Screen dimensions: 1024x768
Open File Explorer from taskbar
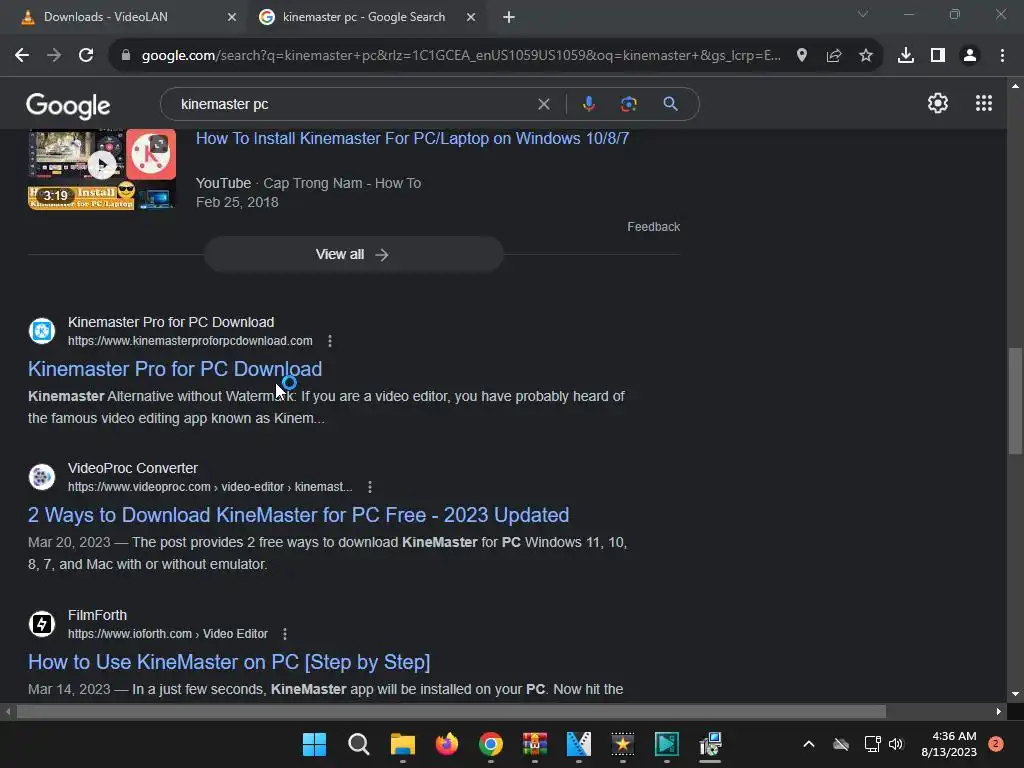(403, 744)
